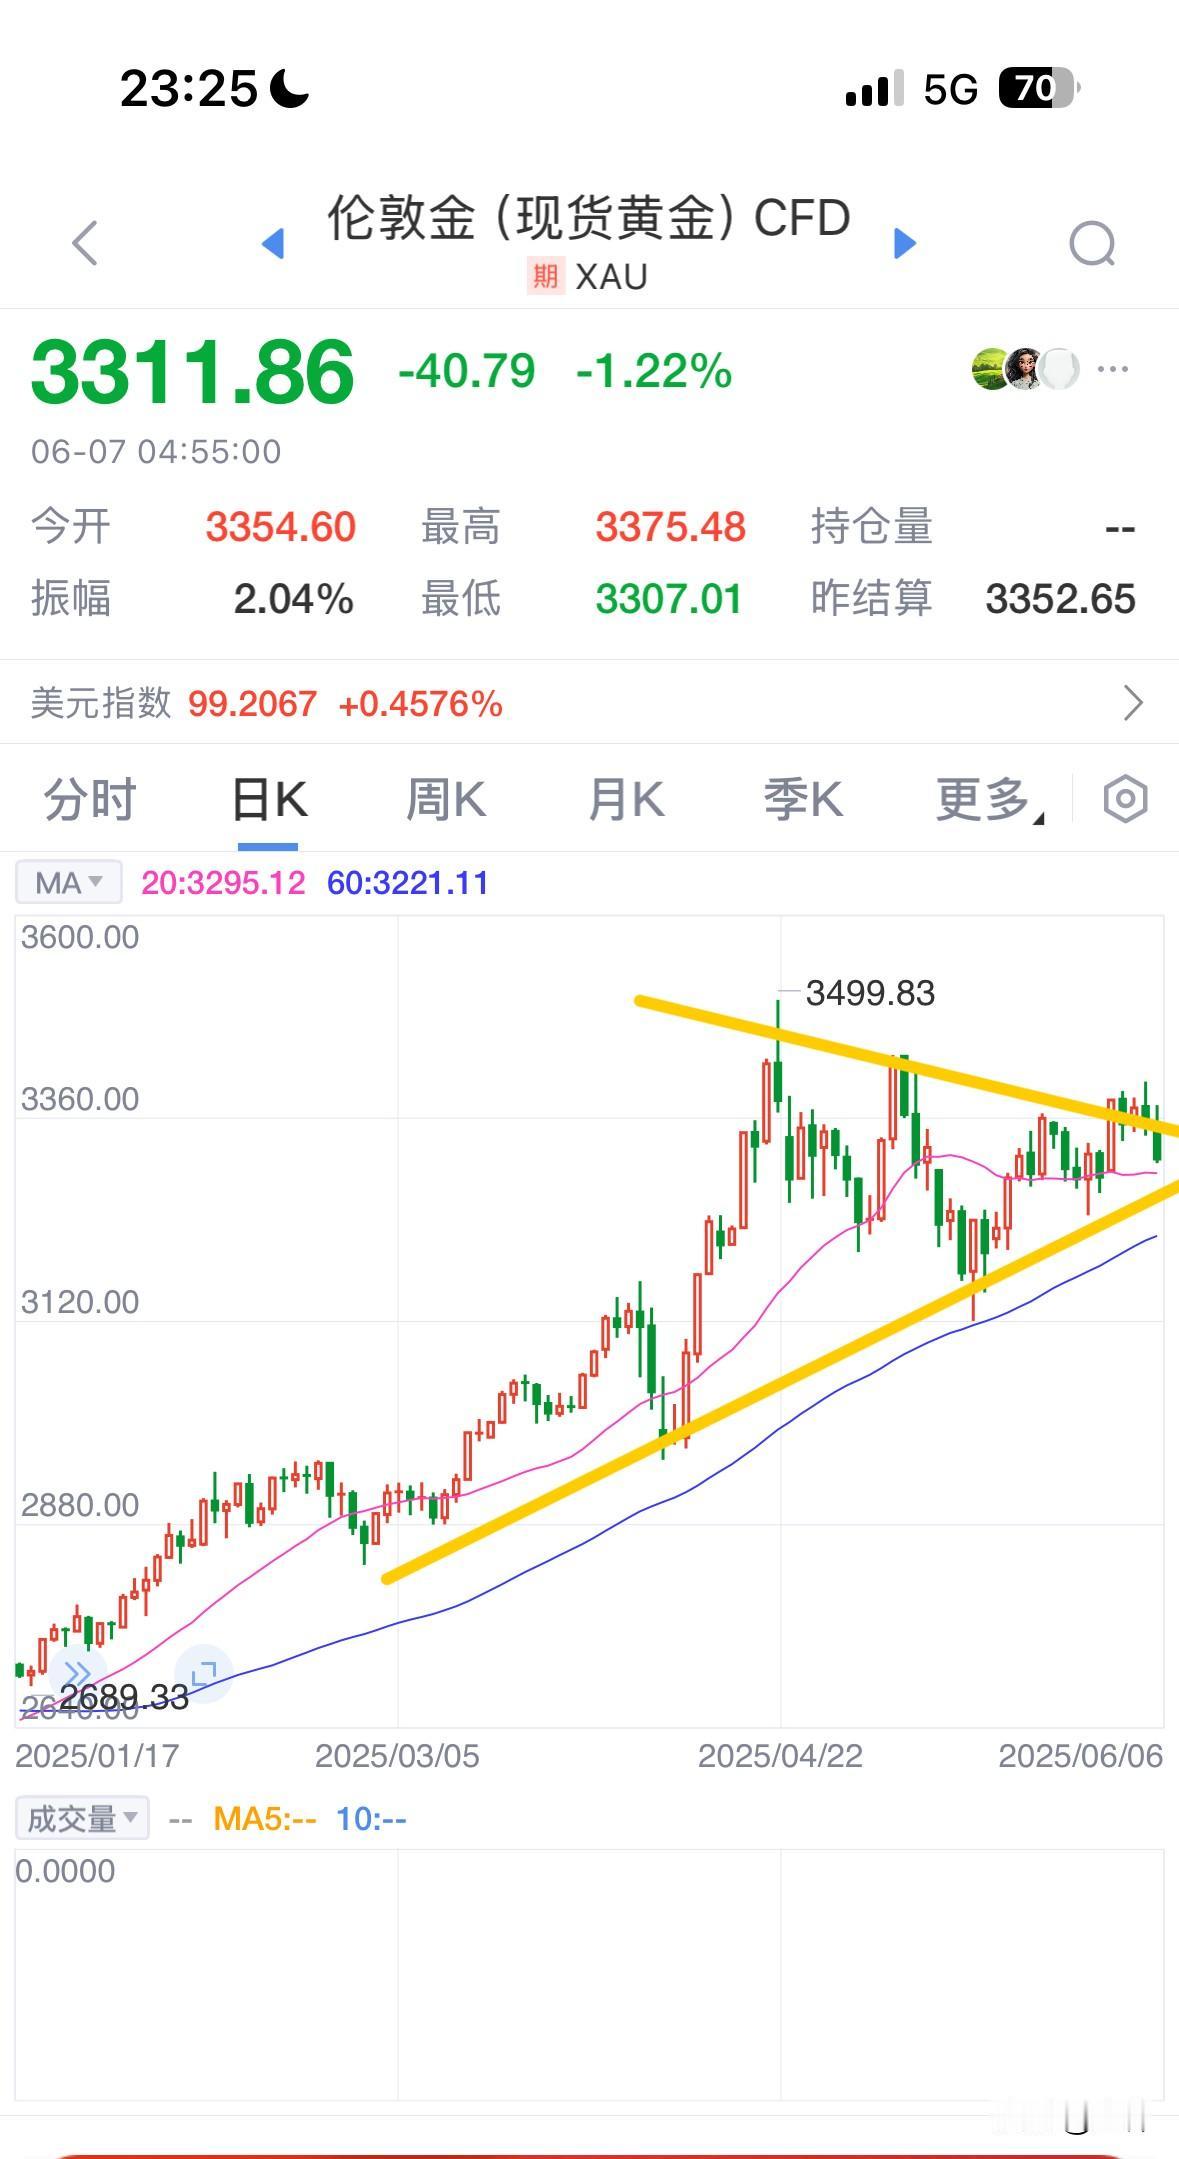Expand chart to fullscreen icon
The height and width of the screenshot is (2159, 1179).
pyautogui.click(x=203, y=1673)
